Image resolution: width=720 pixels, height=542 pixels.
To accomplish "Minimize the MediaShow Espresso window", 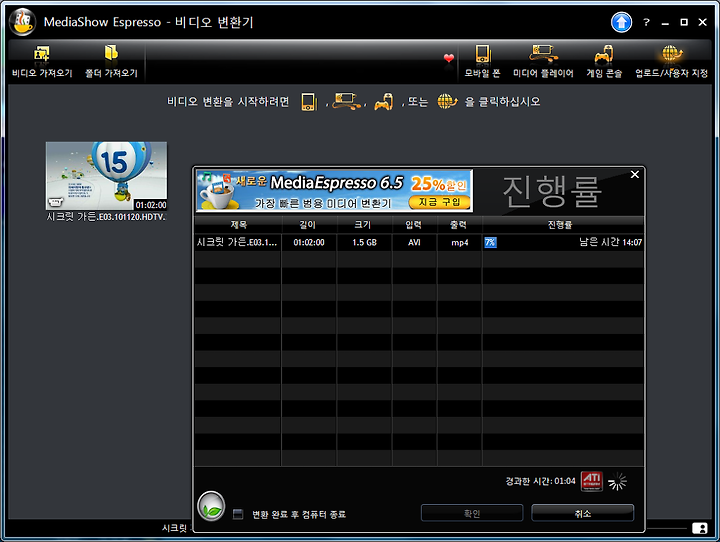I will [x=665, y=23].
